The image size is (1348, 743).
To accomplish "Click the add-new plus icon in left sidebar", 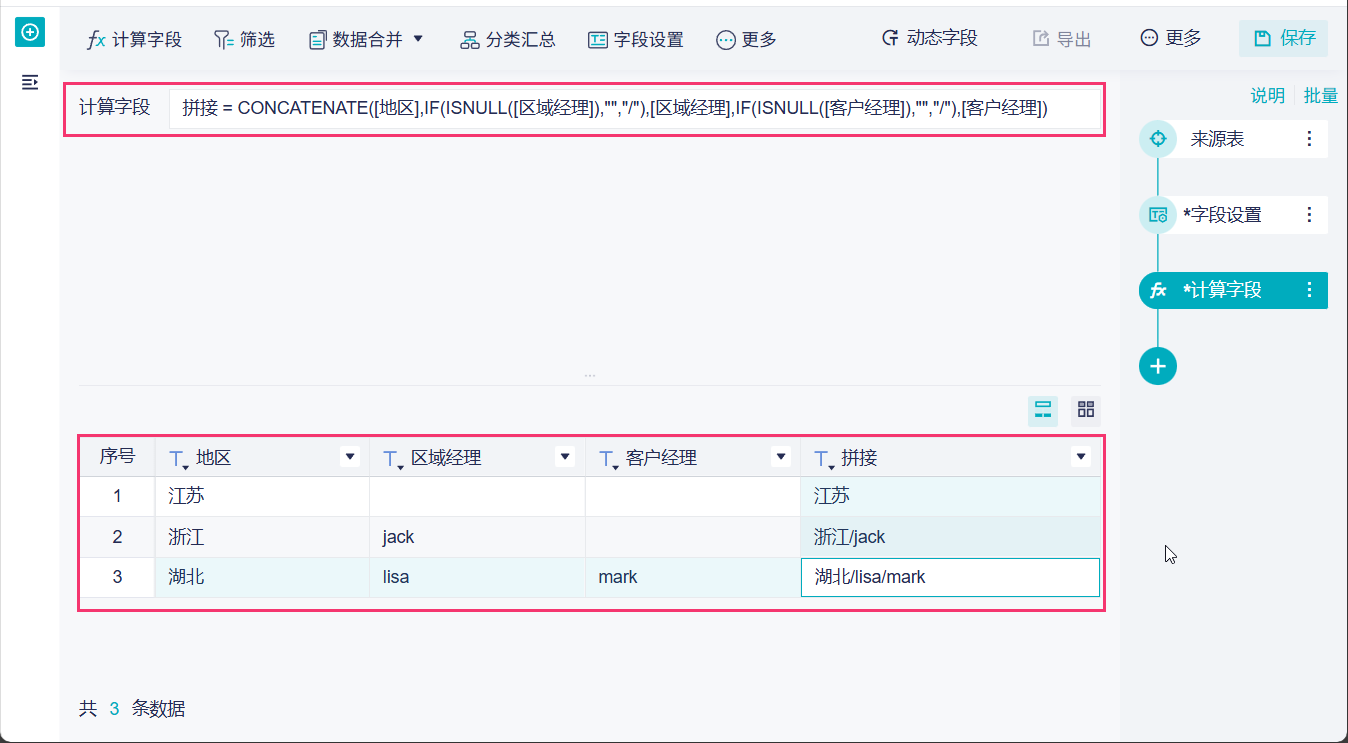I will click(x=30, y=32).
